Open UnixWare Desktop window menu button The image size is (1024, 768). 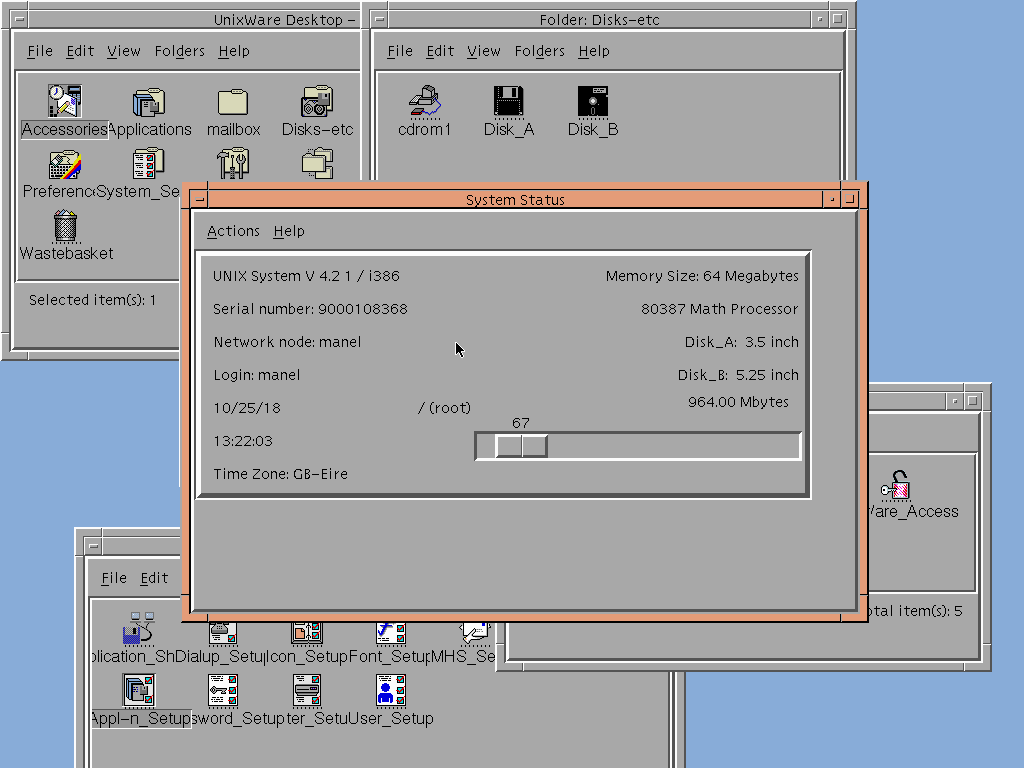tap(20, 19)
